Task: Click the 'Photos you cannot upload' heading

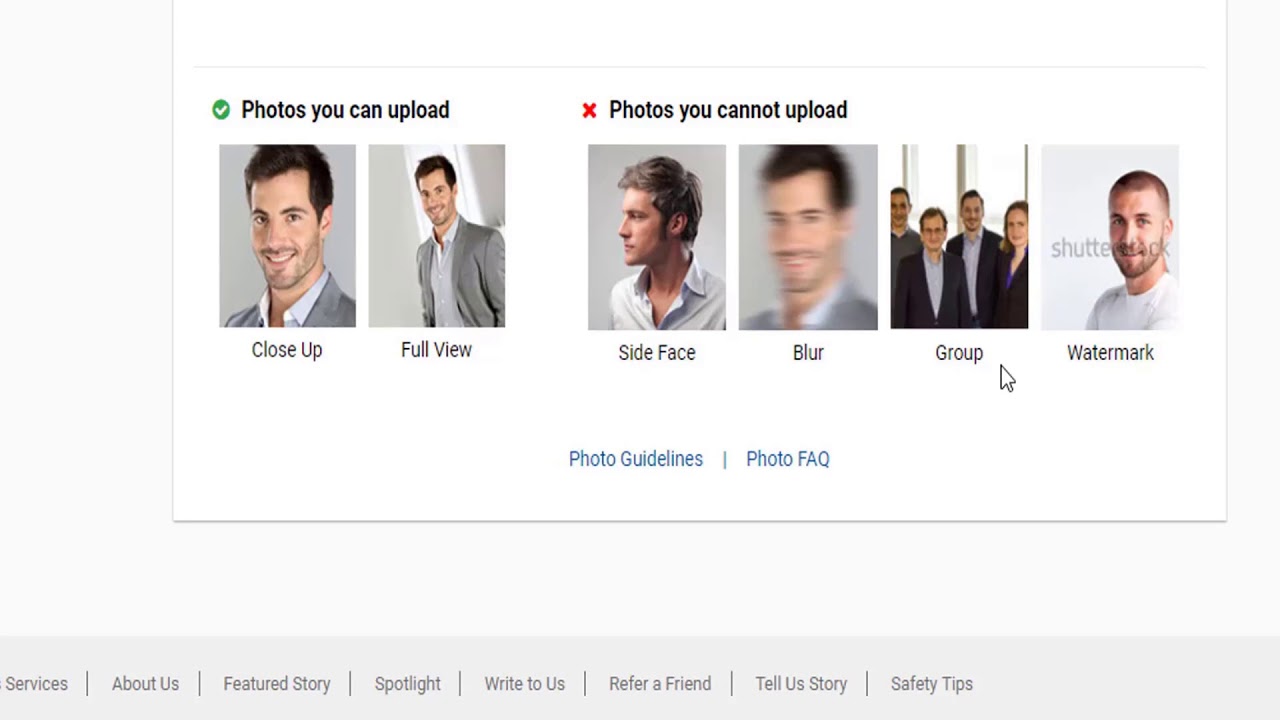Action: (728, 110)
